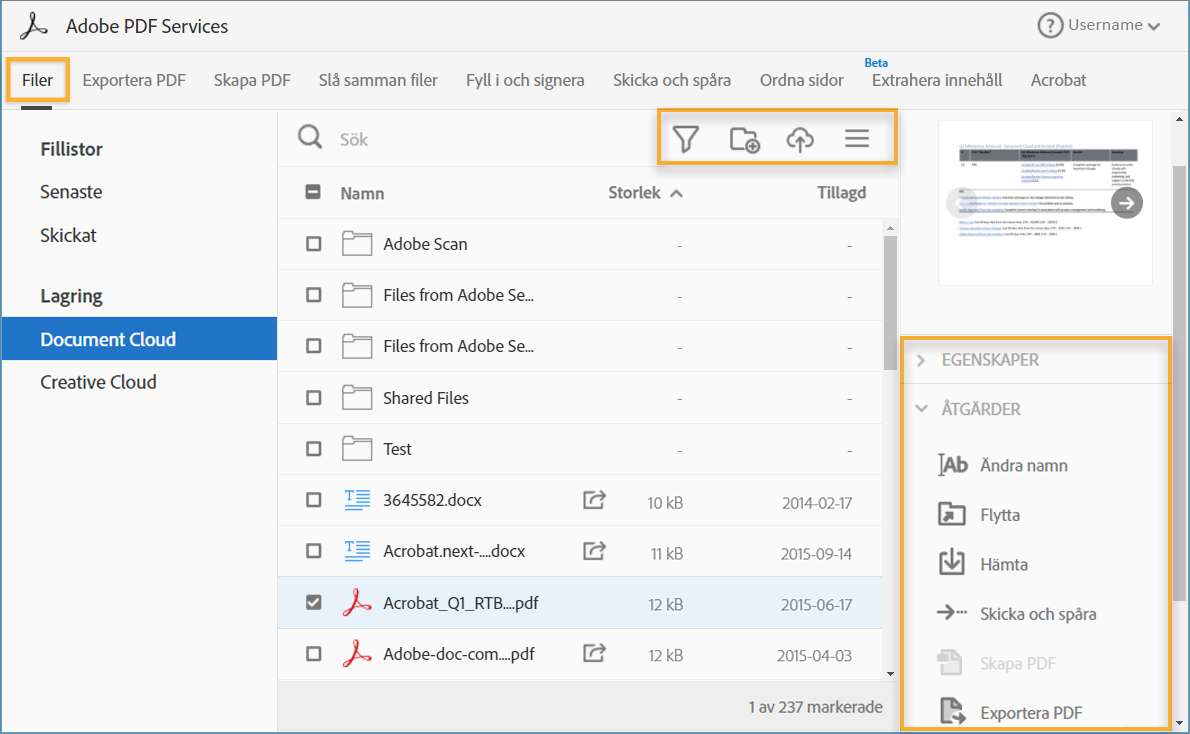
Task: Check the Acrobat.next docx checkbox
Action: point(313,550)
